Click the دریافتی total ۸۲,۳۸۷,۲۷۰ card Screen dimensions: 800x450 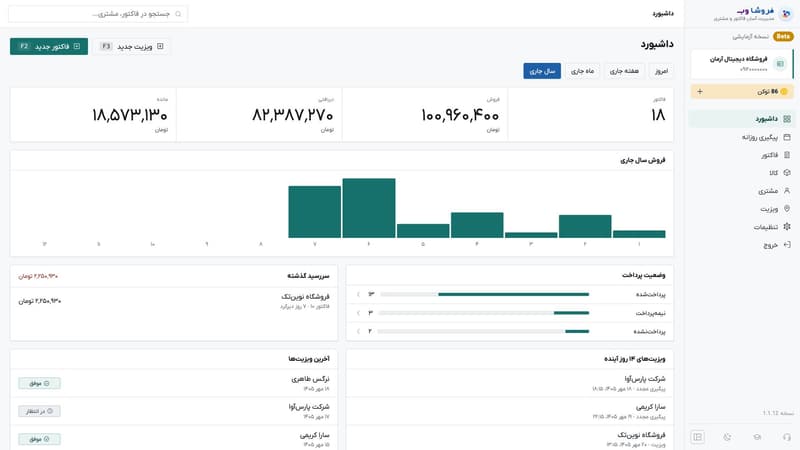click(259, 114)
